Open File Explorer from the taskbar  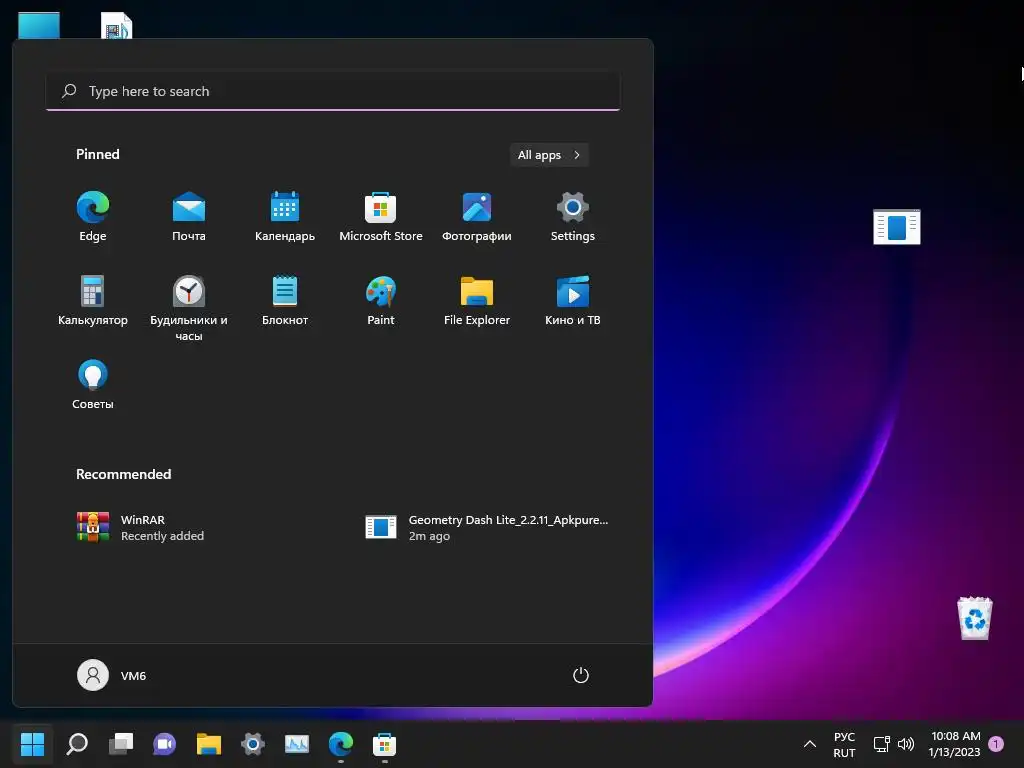(x=209, y=744)
